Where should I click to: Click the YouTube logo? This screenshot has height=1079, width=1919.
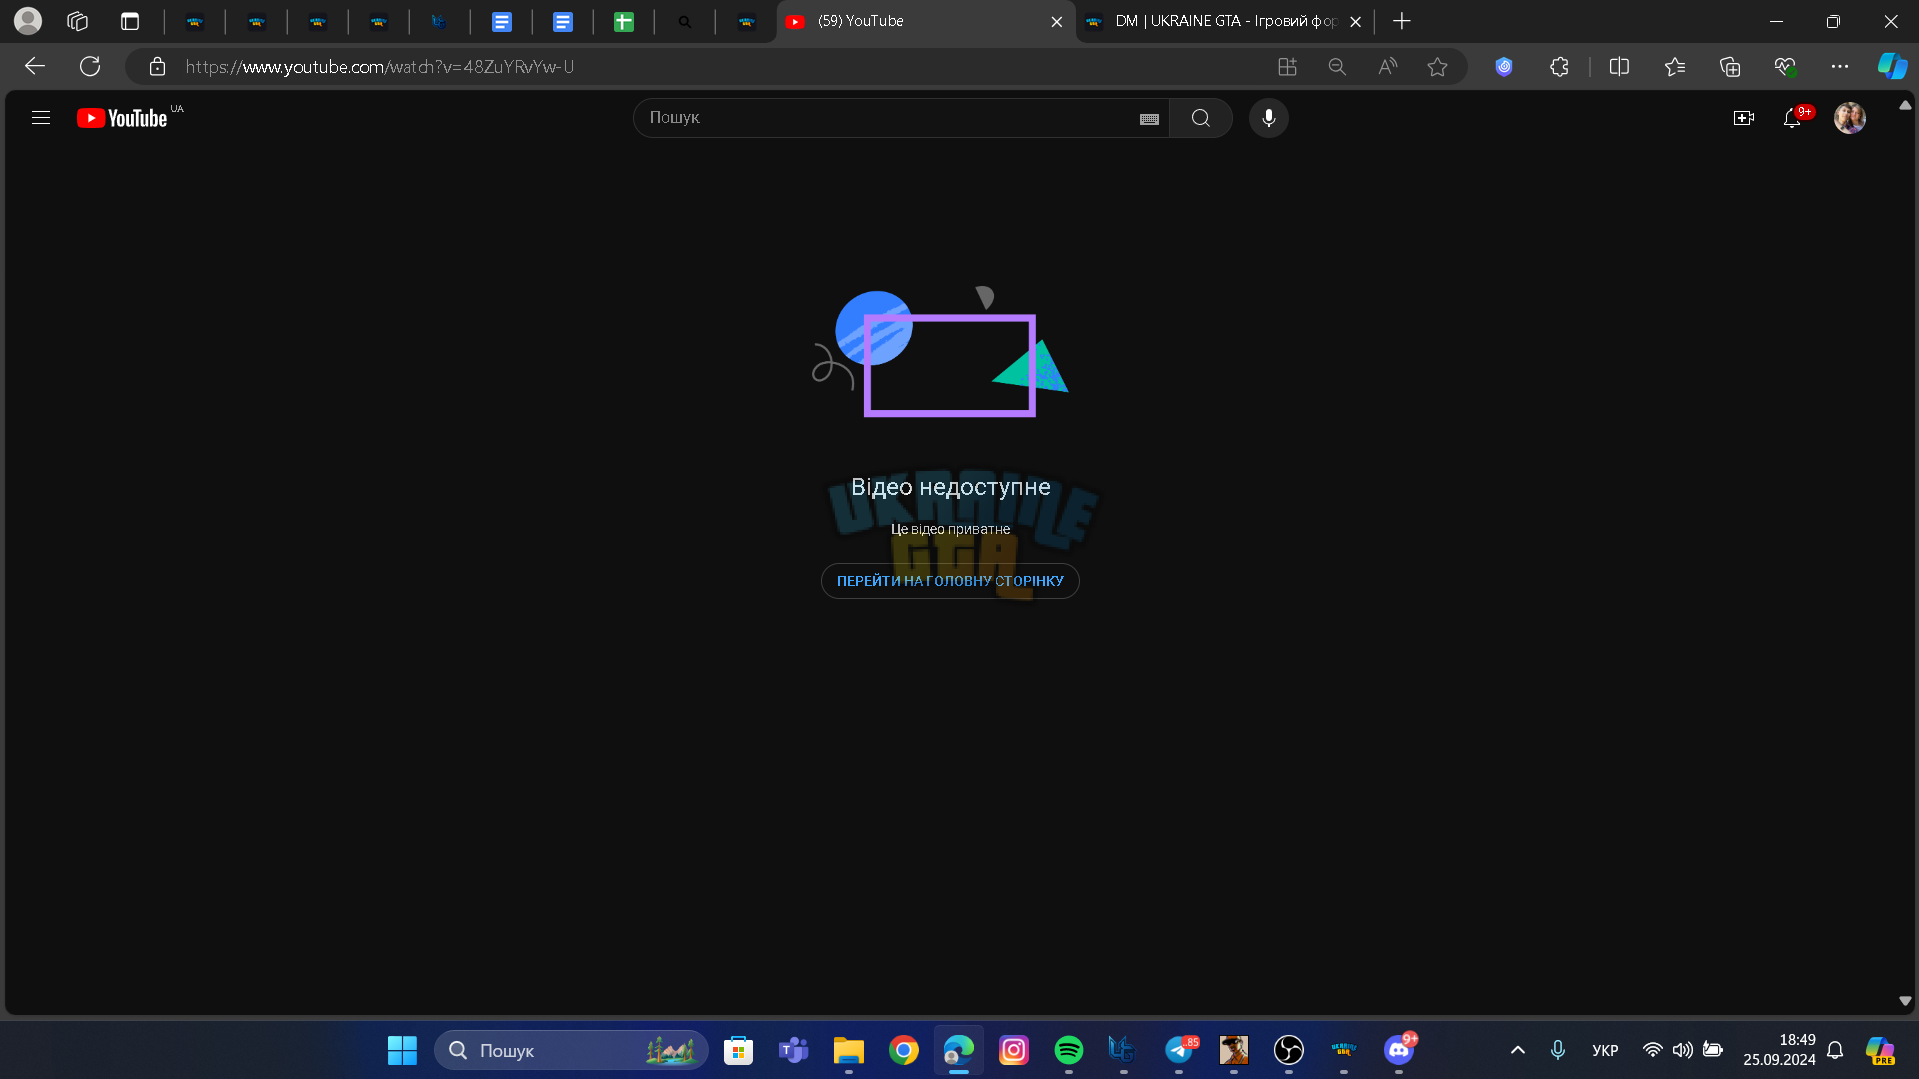[x=122, y=118]
